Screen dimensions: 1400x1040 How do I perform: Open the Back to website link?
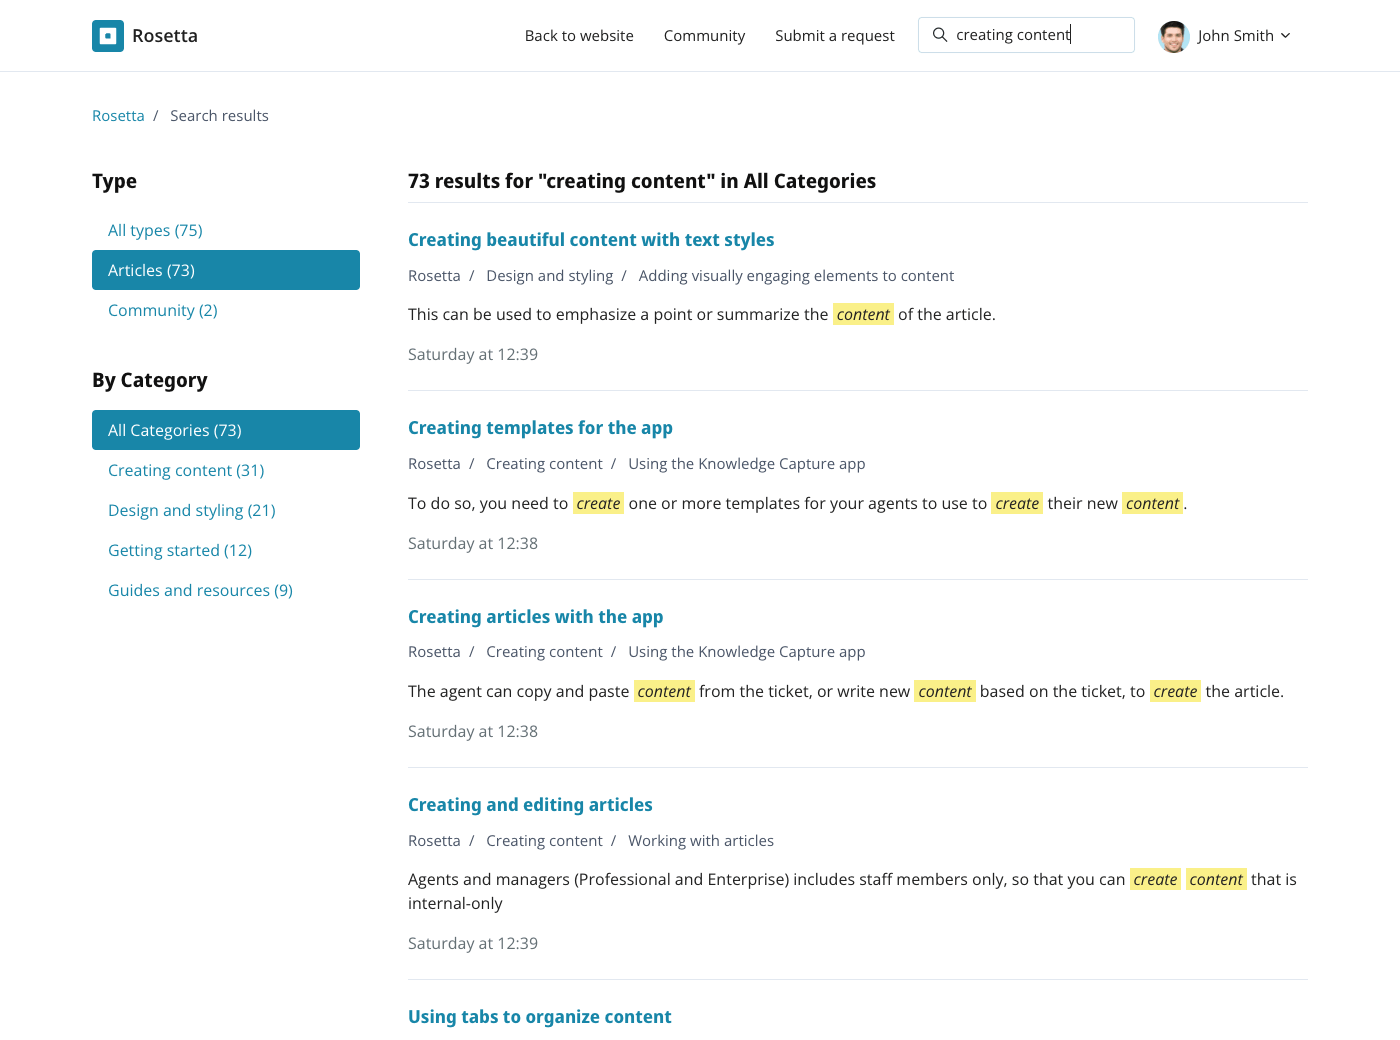point(579,36)
